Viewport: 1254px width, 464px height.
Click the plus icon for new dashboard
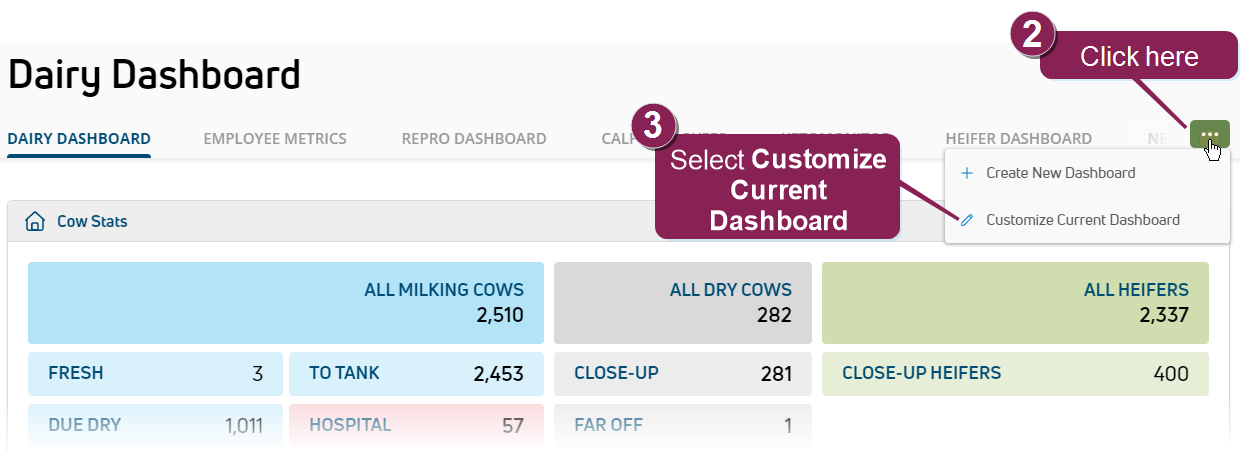(x=967, y=173)
